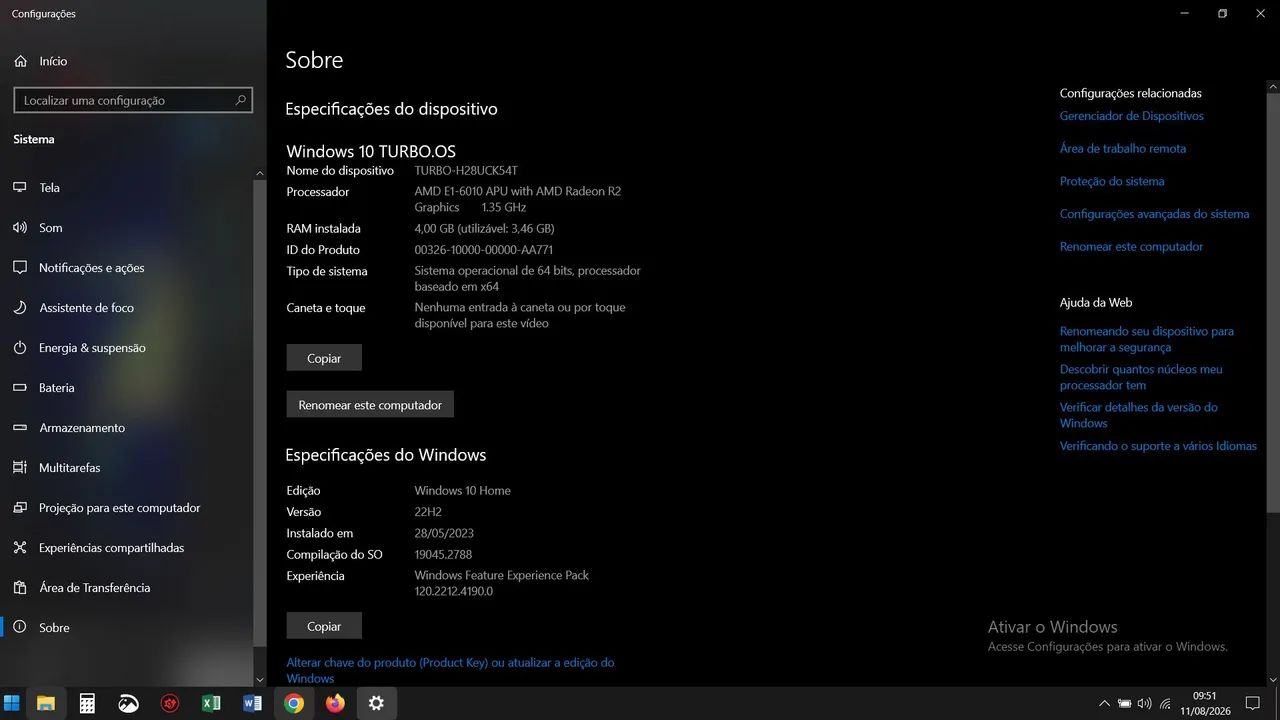
Task: Launch Word from taskbar
Action: click(252, 703)
